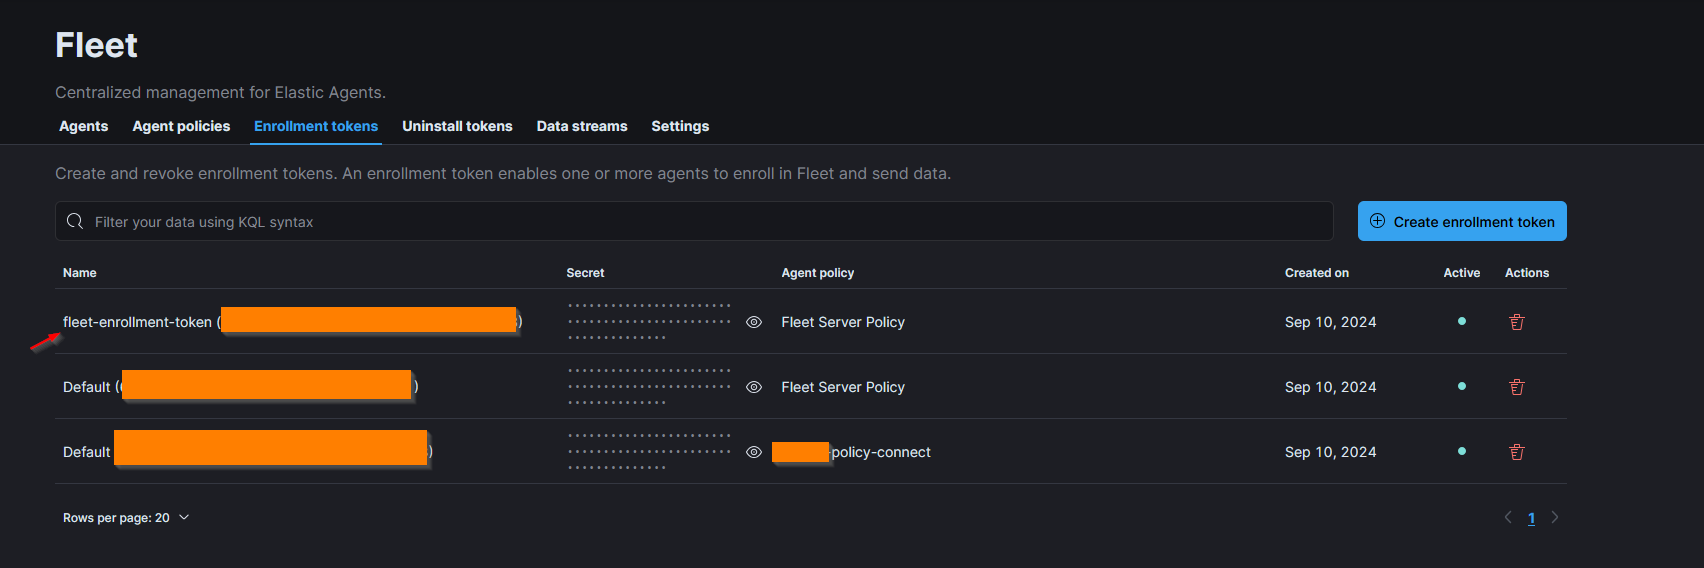
Task: Go to next page arrow
Action: point(1554,517)
